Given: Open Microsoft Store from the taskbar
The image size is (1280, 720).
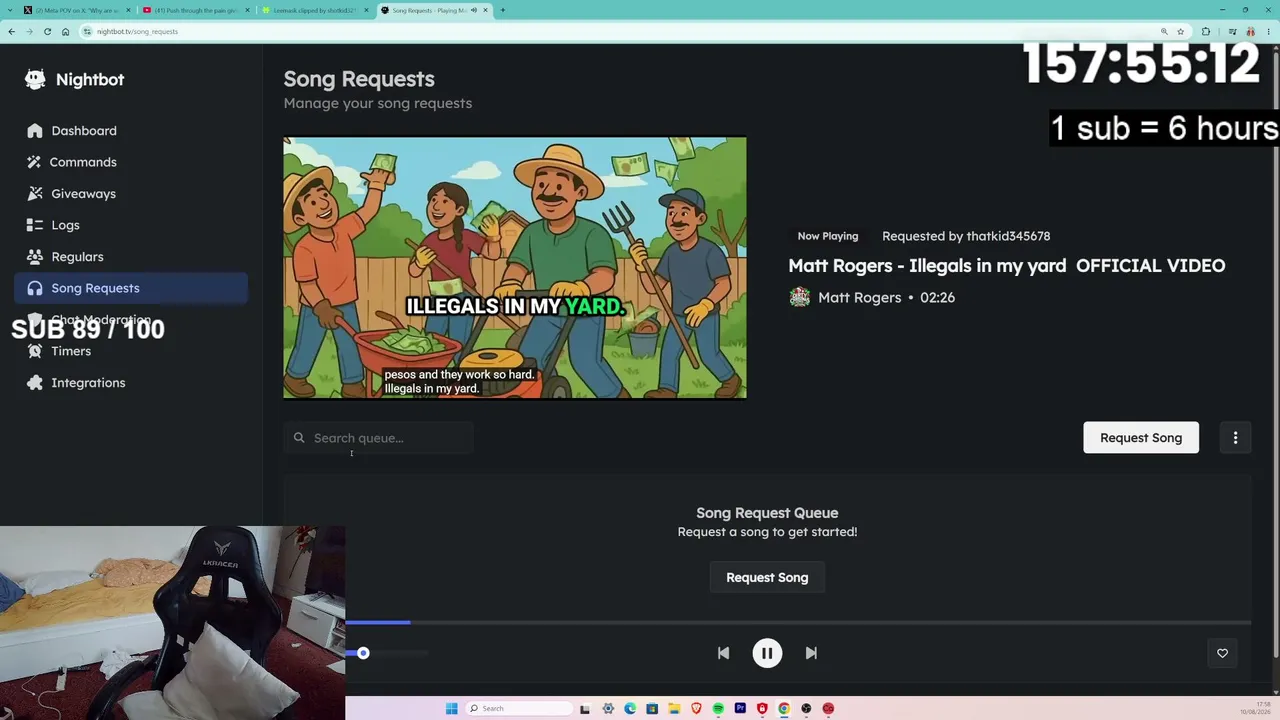Looking at the screenshot, I should [652, 708].
